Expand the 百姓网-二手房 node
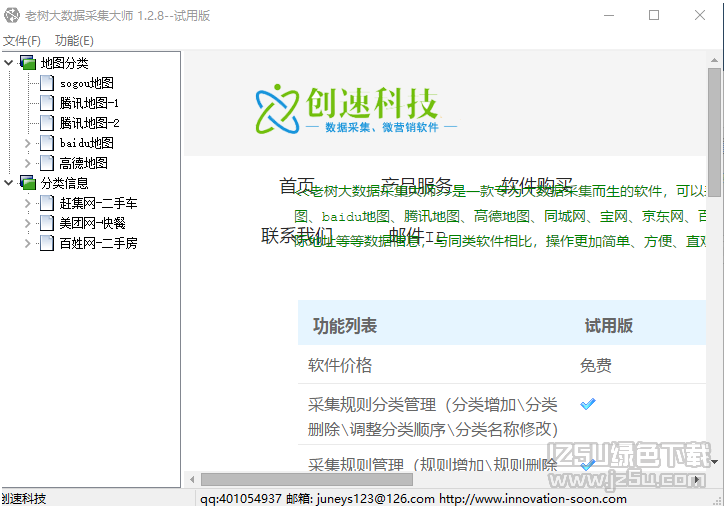This screenshot has width=724, height=506. point(27,243)
